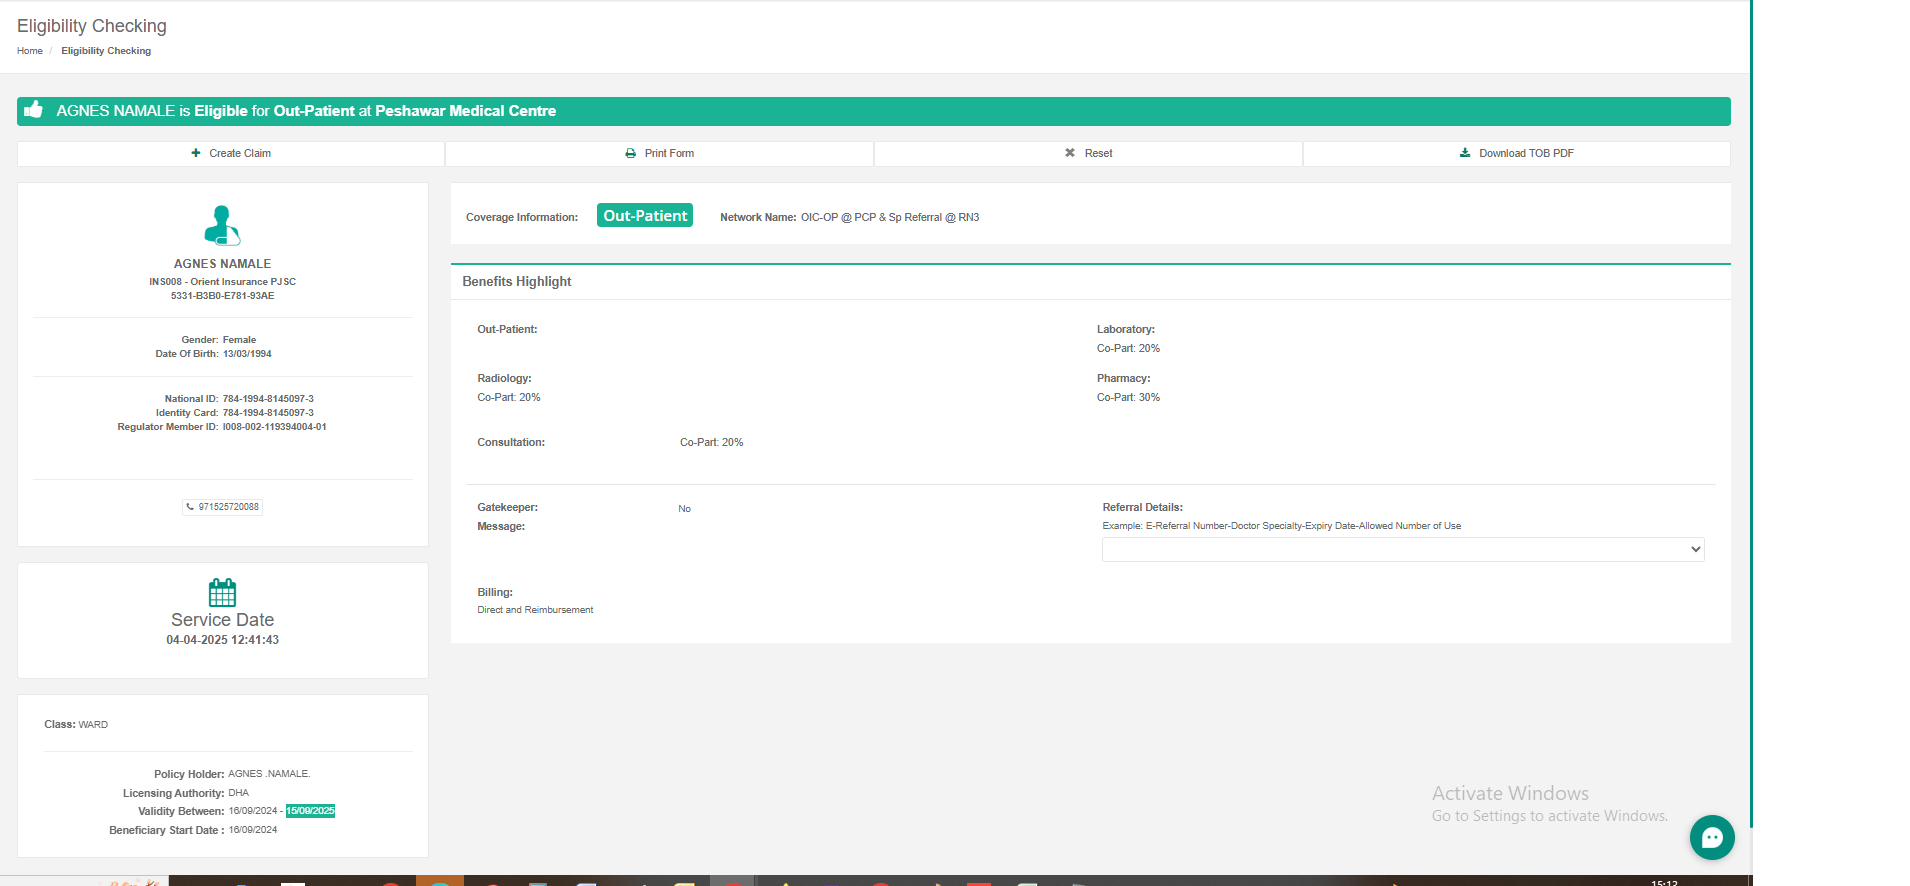The width and height of the screenshot is (1910, 886).
Task: Click the green eligibility banner for AGNES NAMALE
Action: pos(872,111)
